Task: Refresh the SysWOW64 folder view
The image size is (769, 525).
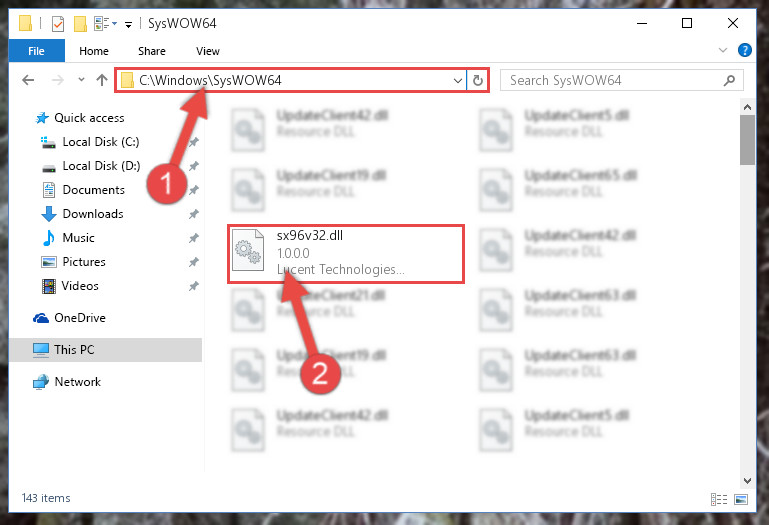Action: pos(478,80)
